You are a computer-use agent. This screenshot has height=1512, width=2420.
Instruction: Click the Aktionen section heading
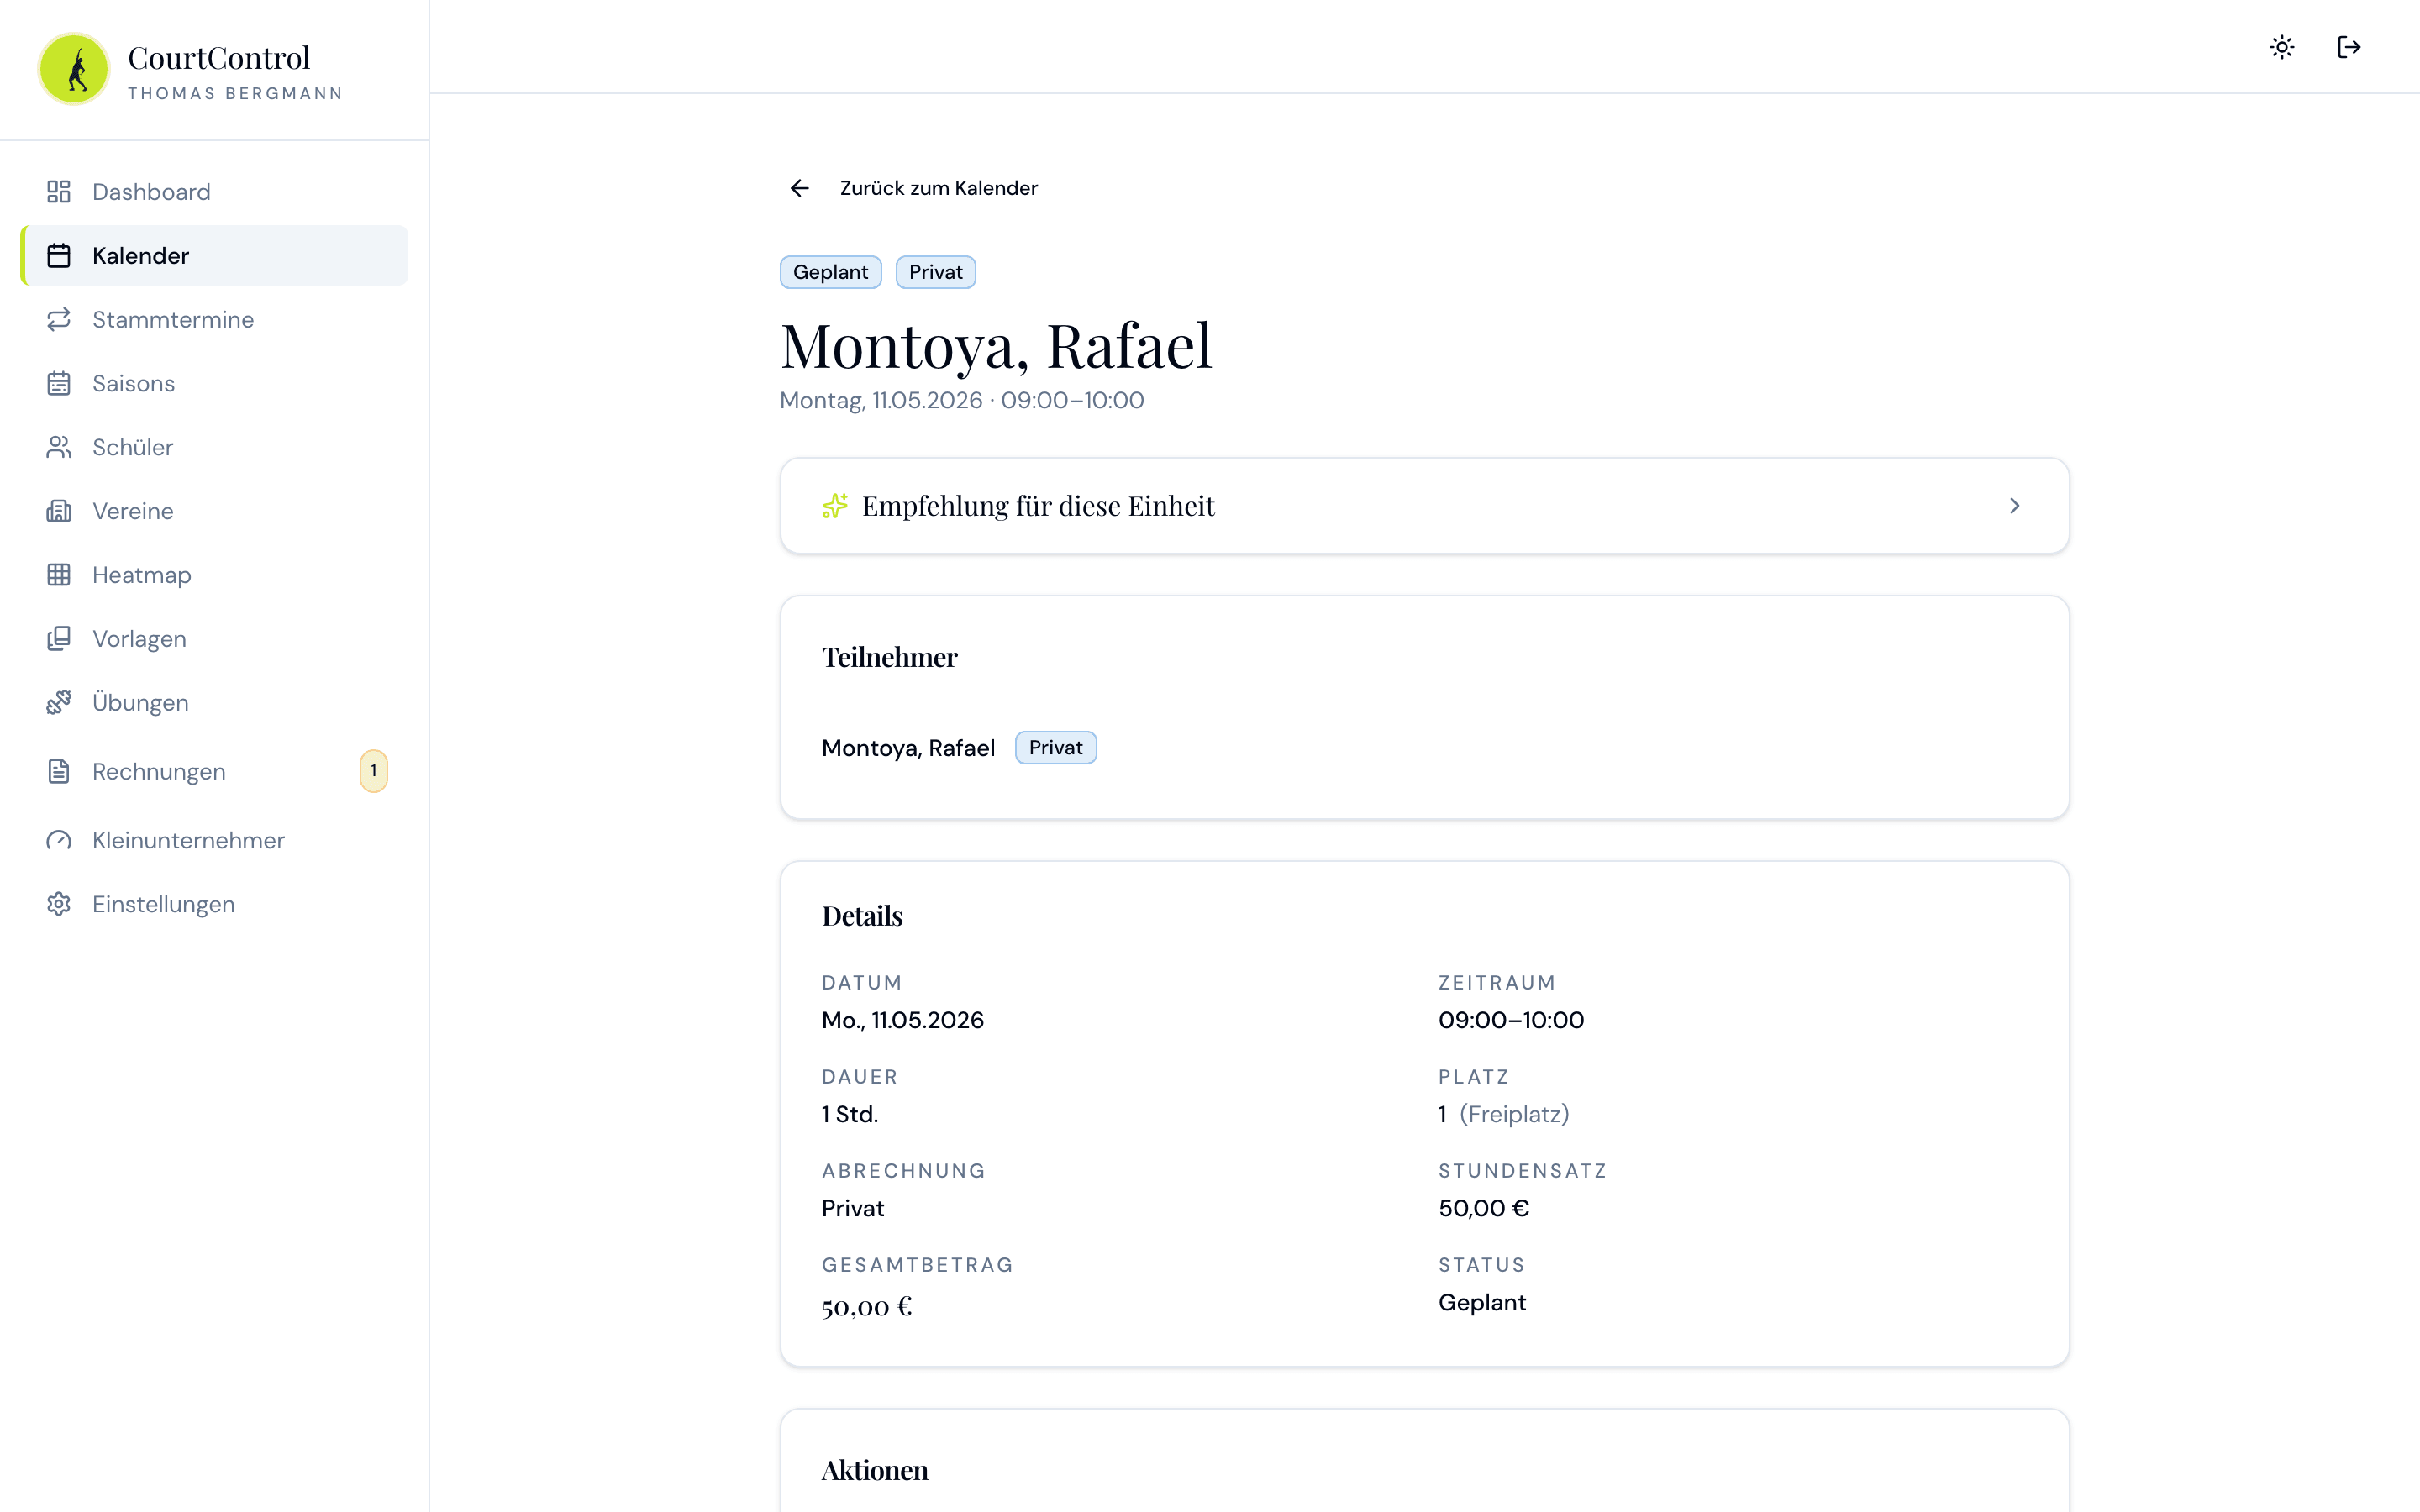pyautogui.click(x=875, y=1470)
